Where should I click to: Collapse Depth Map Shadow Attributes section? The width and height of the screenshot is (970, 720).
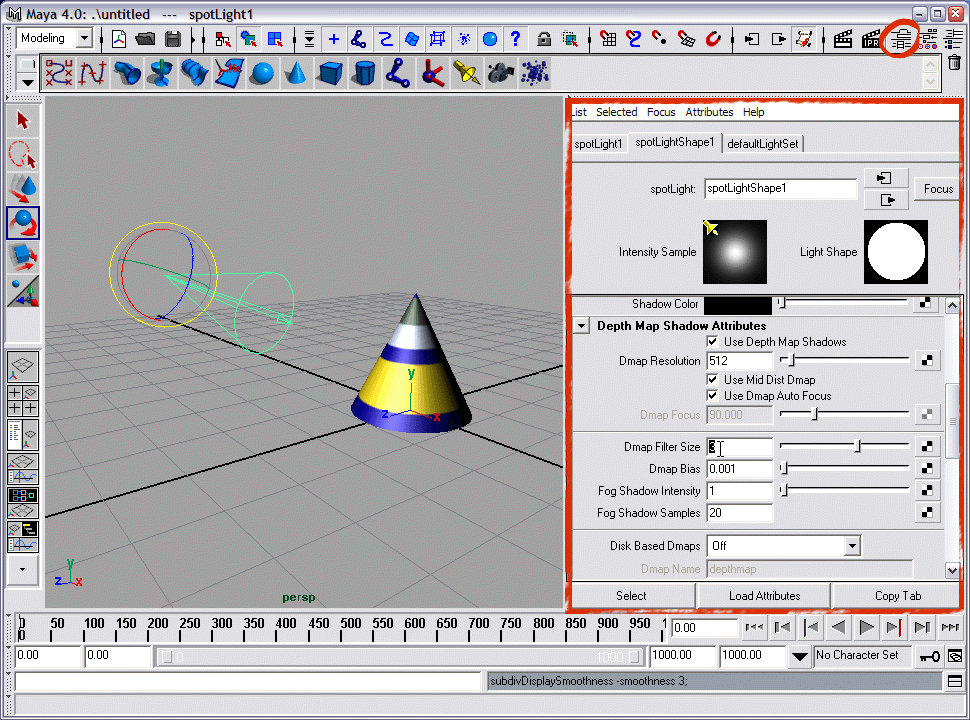tap(582, 326)
